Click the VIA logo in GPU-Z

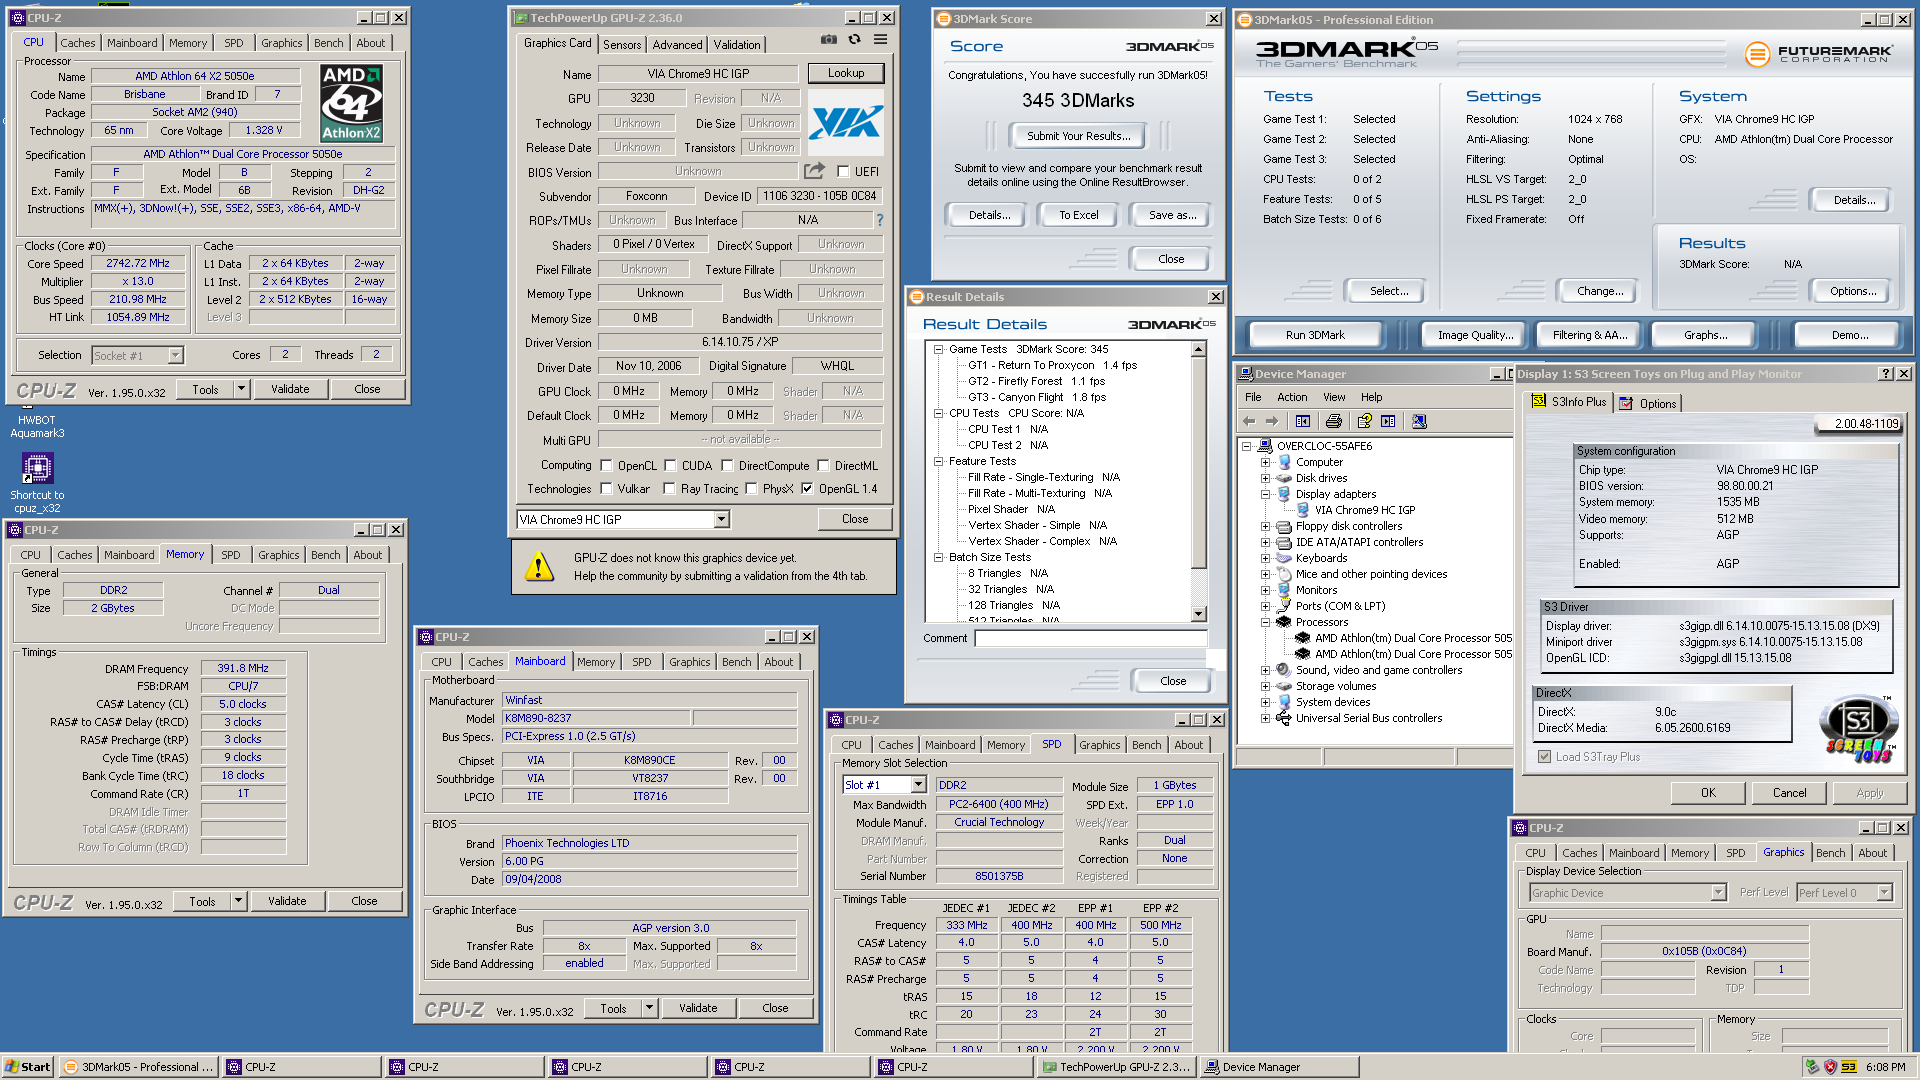pos(846,122)
